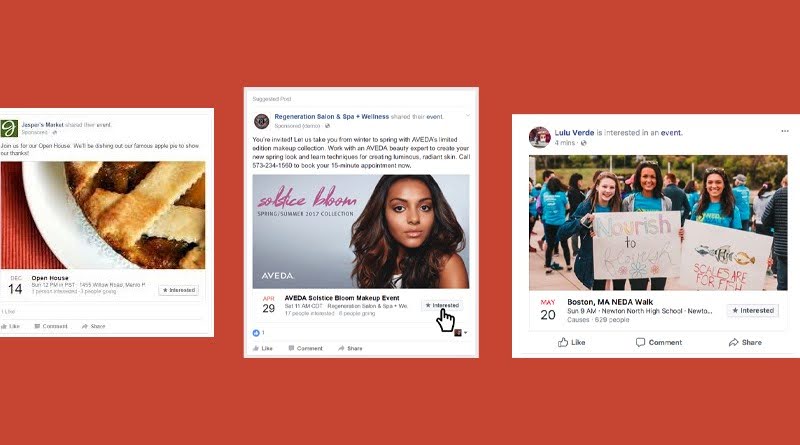Open three-dots menu on Lulu Verde post
The image size is (800, 445).
click(785, 131)
